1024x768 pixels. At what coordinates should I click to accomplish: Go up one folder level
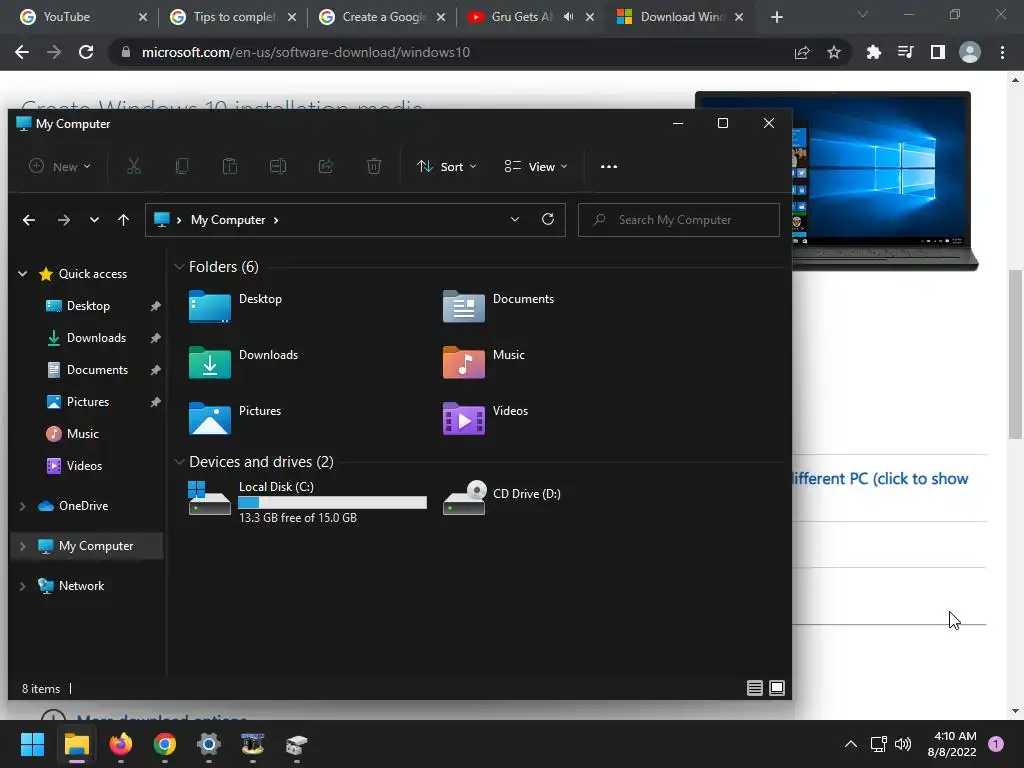tap(123, 220)
